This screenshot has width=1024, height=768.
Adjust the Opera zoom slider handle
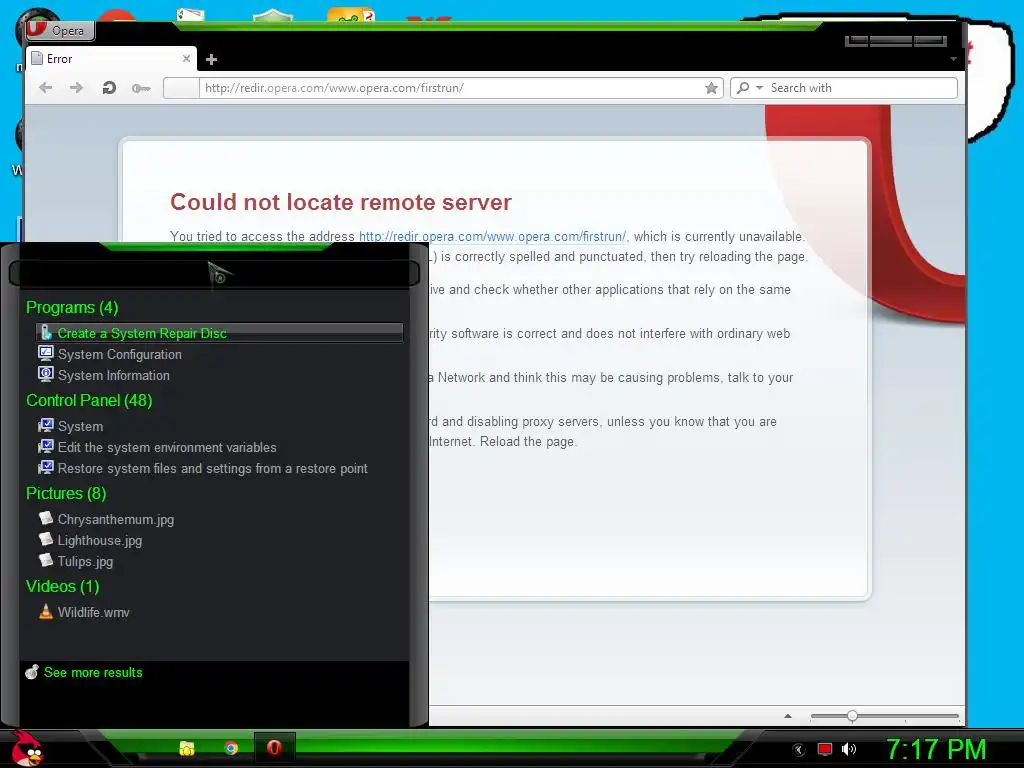click(852, 716)
